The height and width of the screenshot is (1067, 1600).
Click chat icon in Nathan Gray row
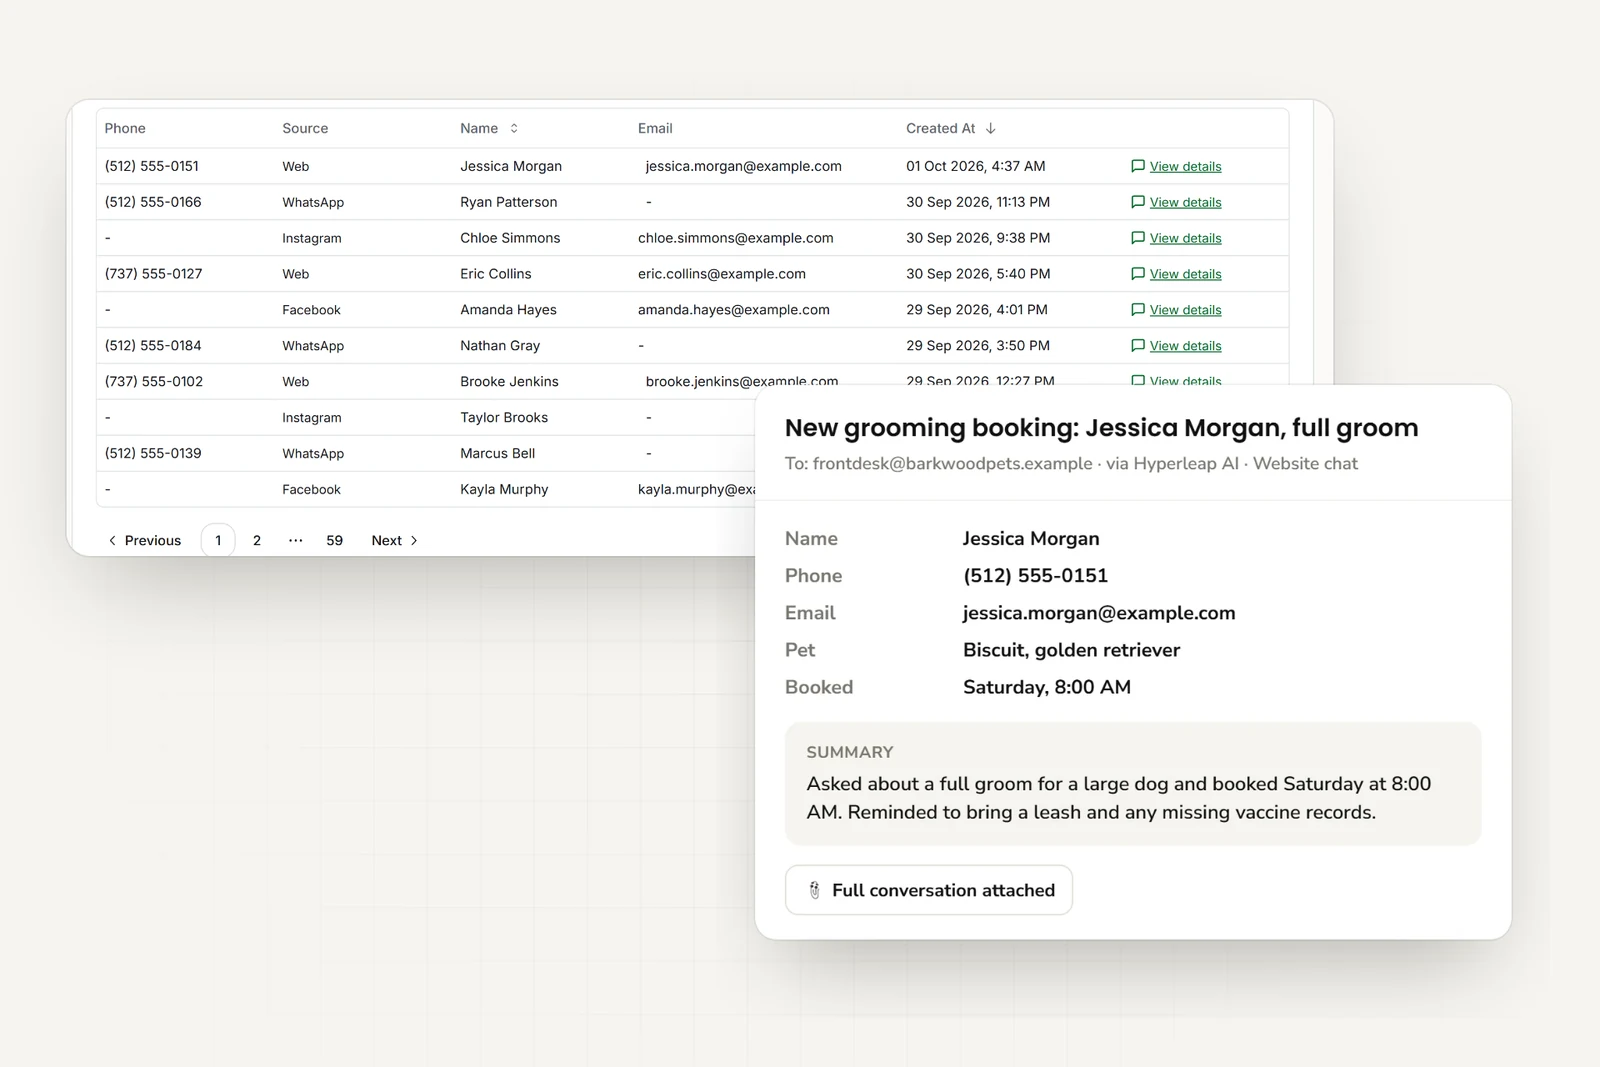(1138, 346)
